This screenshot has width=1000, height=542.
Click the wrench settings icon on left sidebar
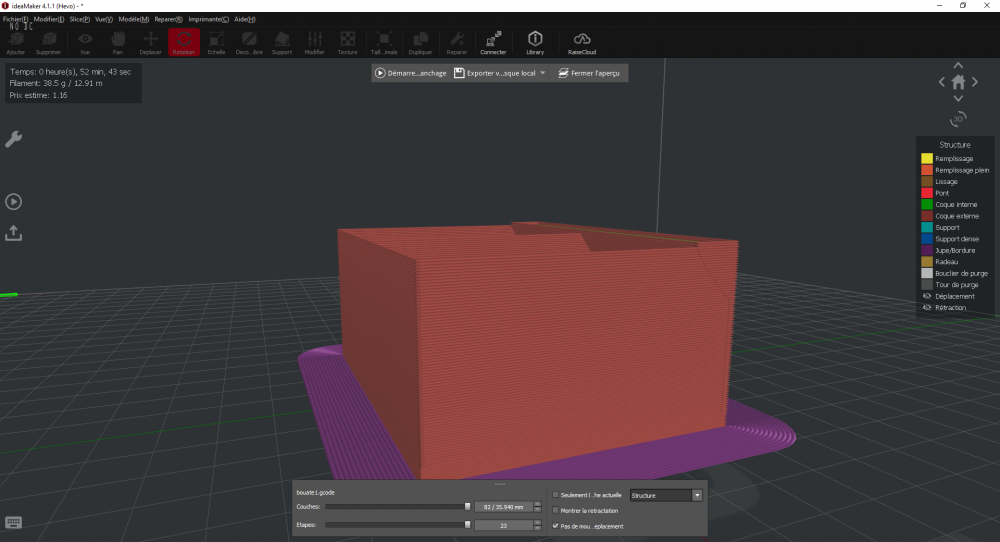pyautogui.click(x=13, y=139)
